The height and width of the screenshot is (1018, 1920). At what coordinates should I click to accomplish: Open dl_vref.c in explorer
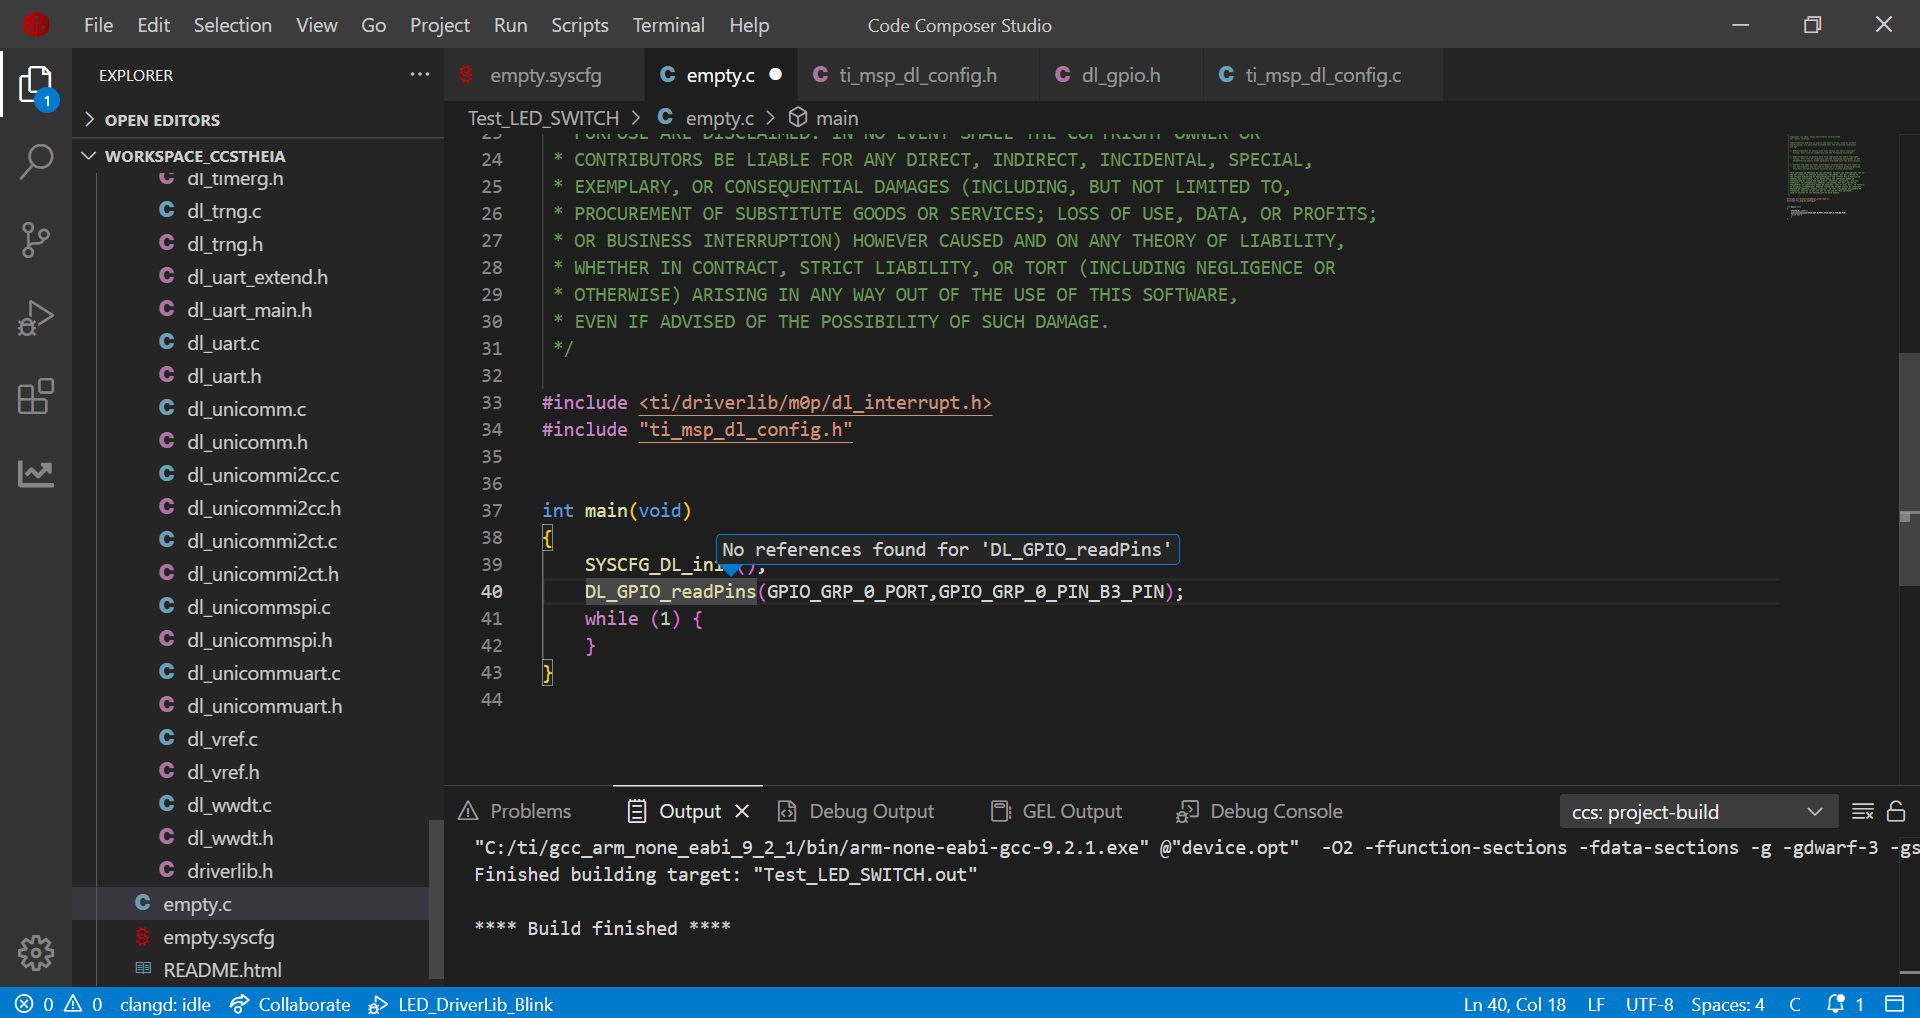(x=222, y=739)
